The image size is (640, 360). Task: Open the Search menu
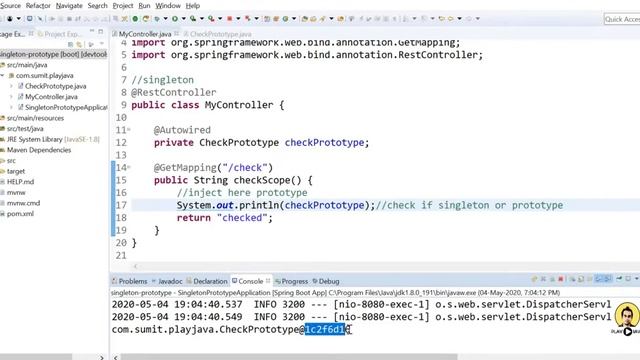98,6
